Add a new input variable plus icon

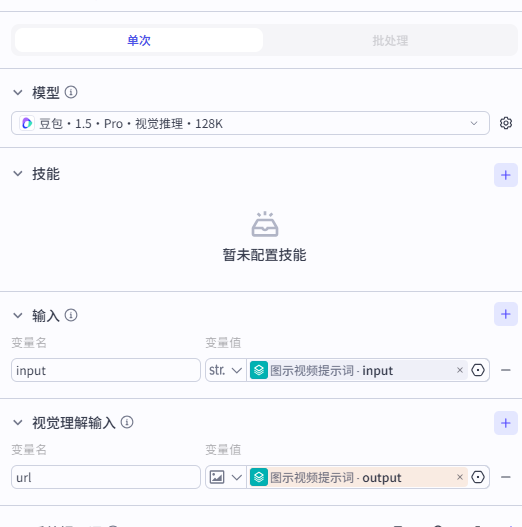pos(506,314)
